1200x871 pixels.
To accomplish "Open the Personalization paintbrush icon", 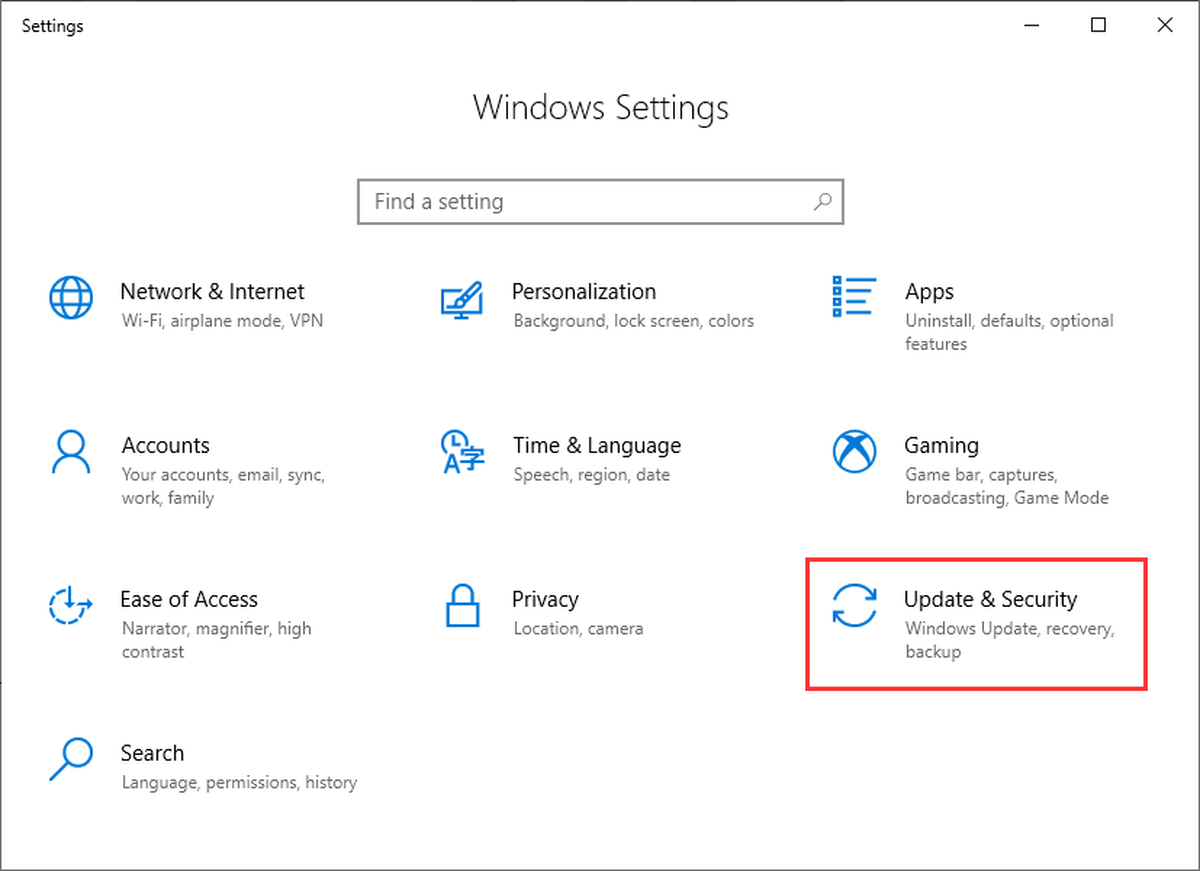I will coord(462,299).
